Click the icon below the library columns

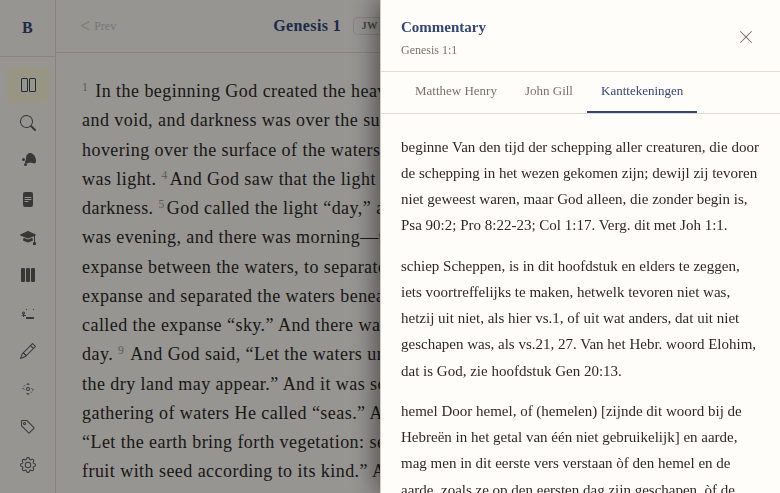click(28, 313)
